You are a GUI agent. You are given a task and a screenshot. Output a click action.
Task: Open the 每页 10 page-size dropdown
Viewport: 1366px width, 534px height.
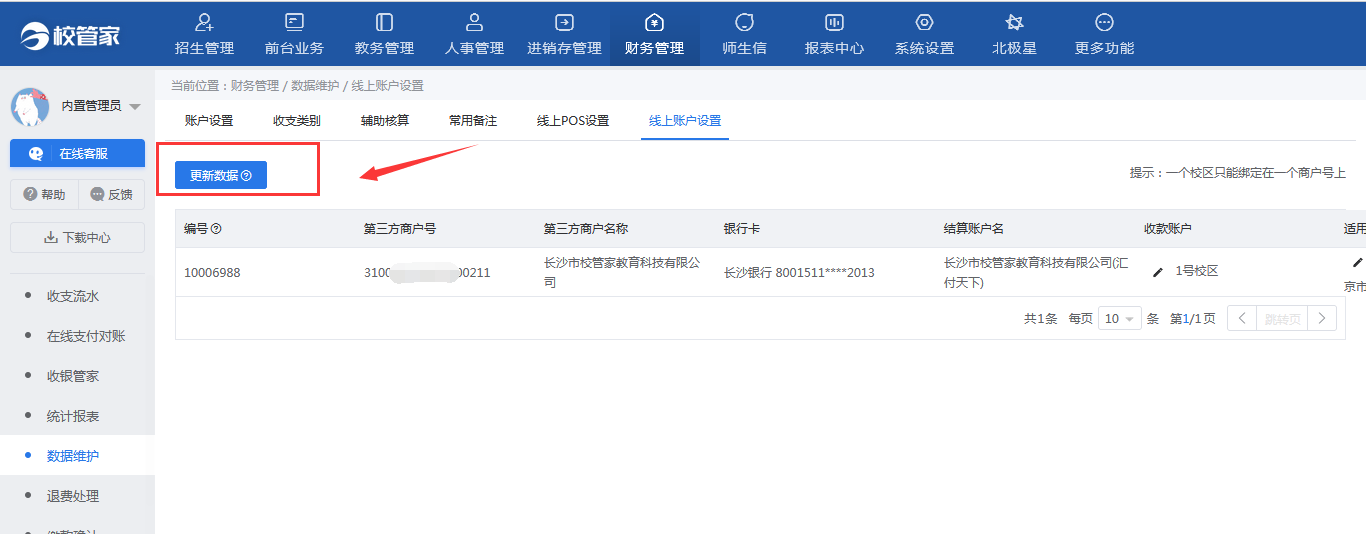point(1120,319)
